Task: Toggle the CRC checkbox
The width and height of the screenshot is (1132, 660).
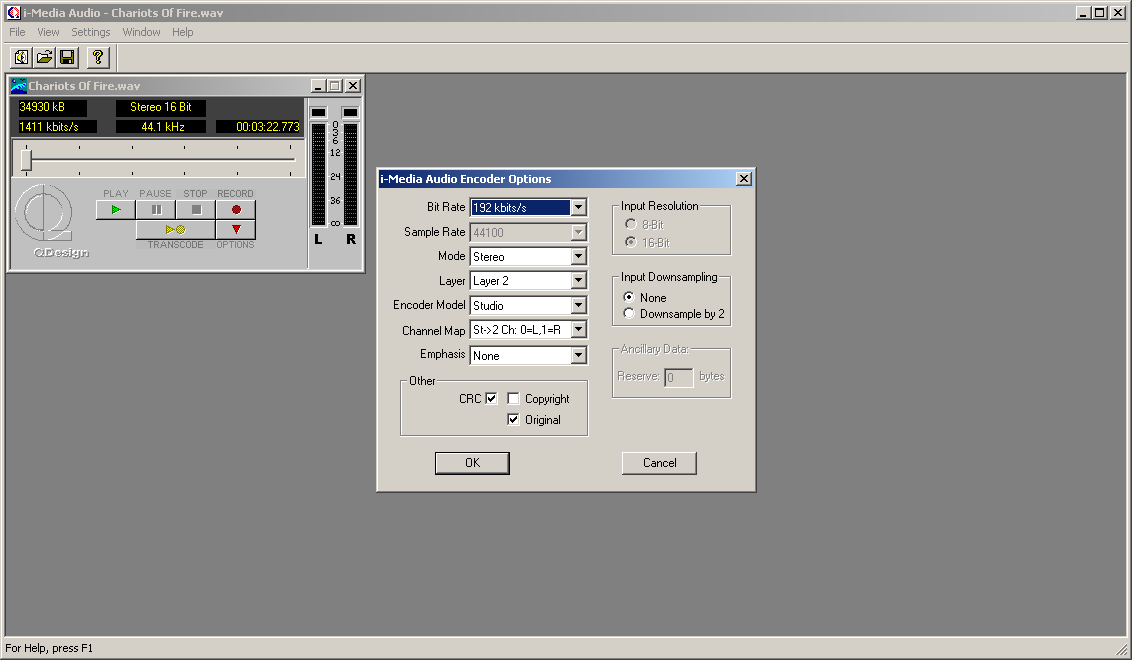Action: click(491, 399)
